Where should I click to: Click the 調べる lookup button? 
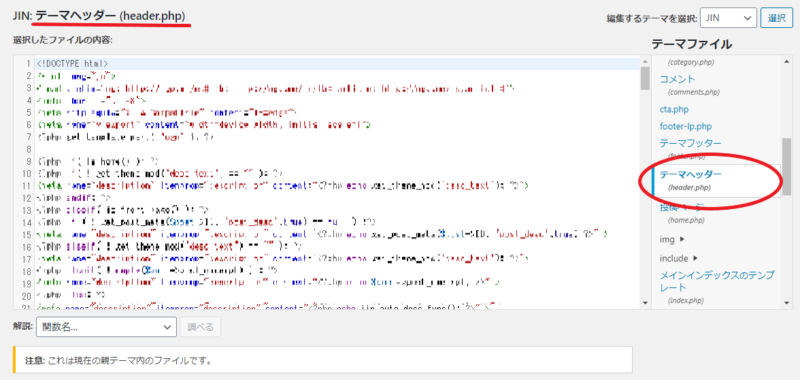click(200, 327)
